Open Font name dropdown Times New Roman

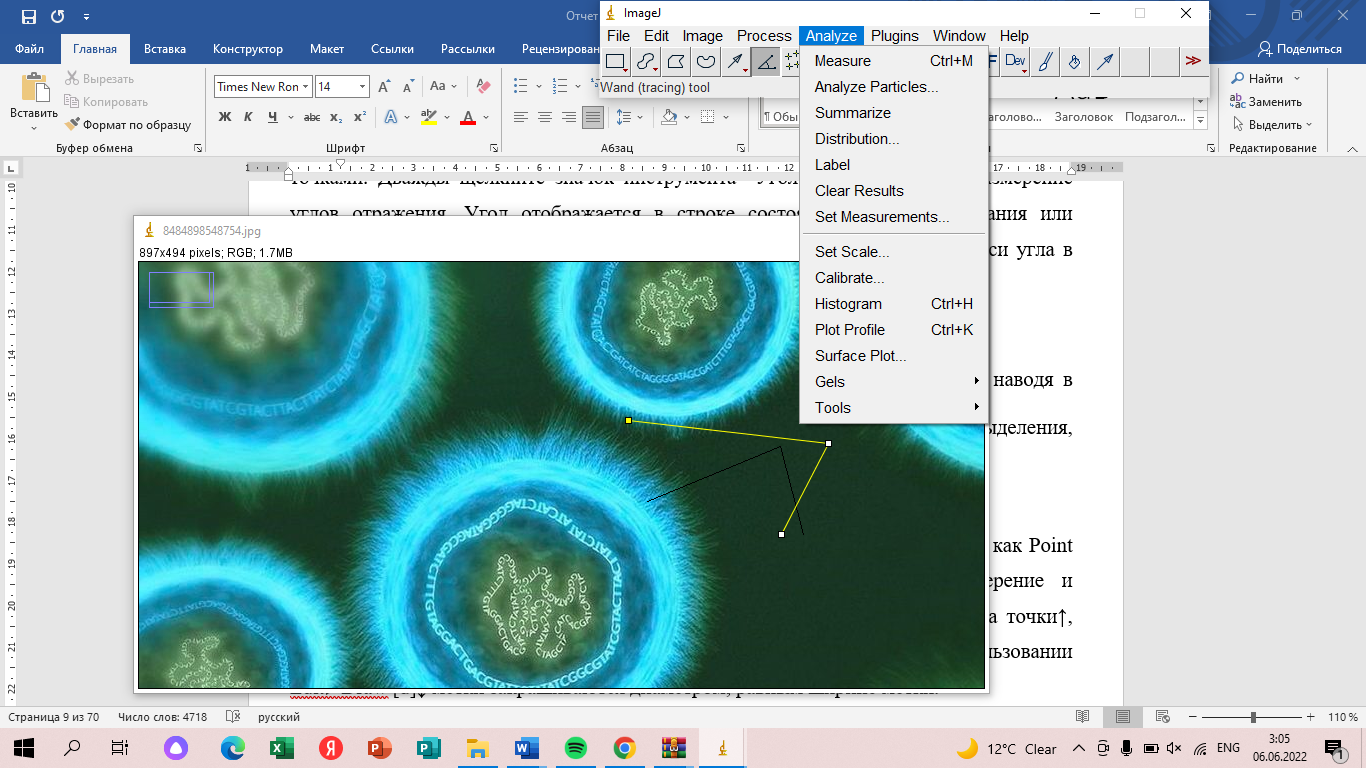(x=306, y=87)
